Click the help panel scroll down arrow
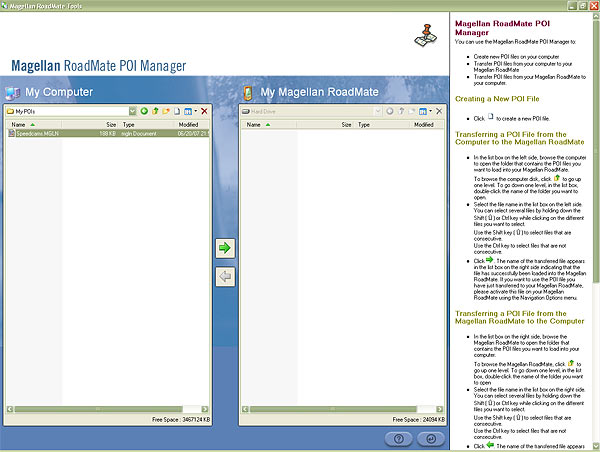 (596, 446)
